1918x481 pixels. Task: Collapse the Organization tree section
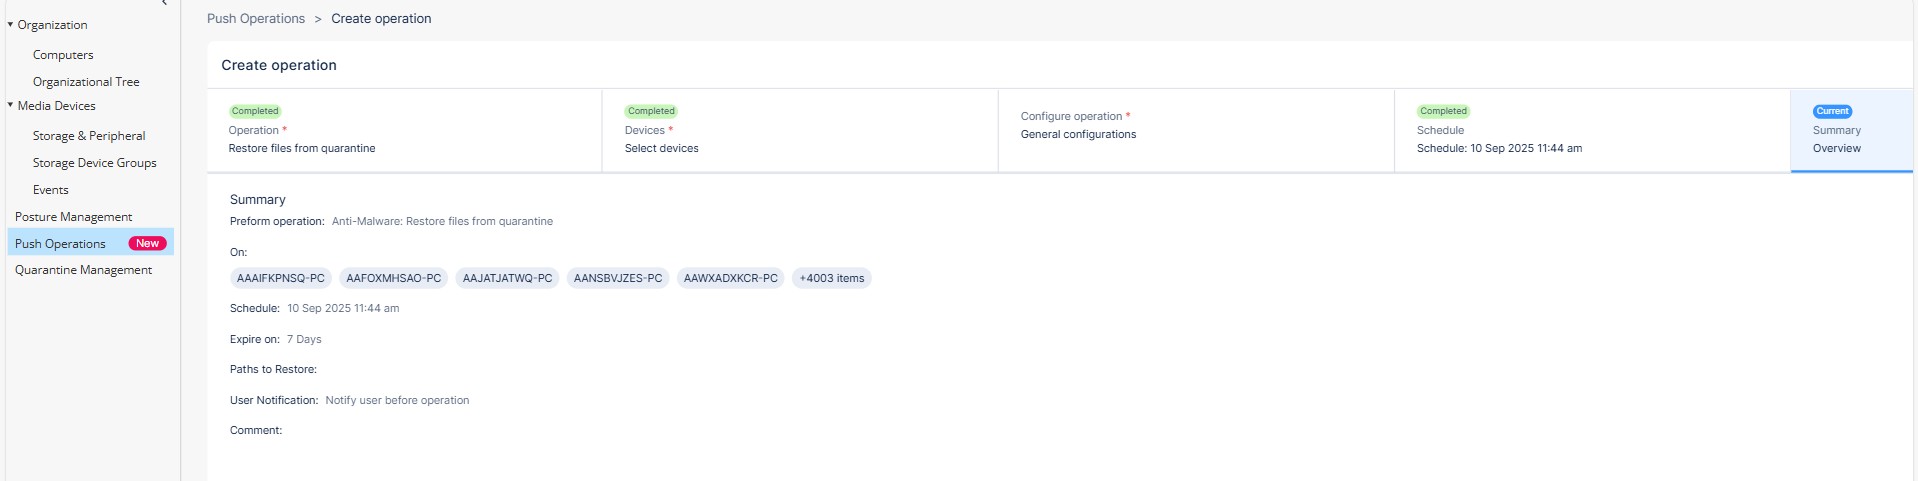(x=10, y=24)
